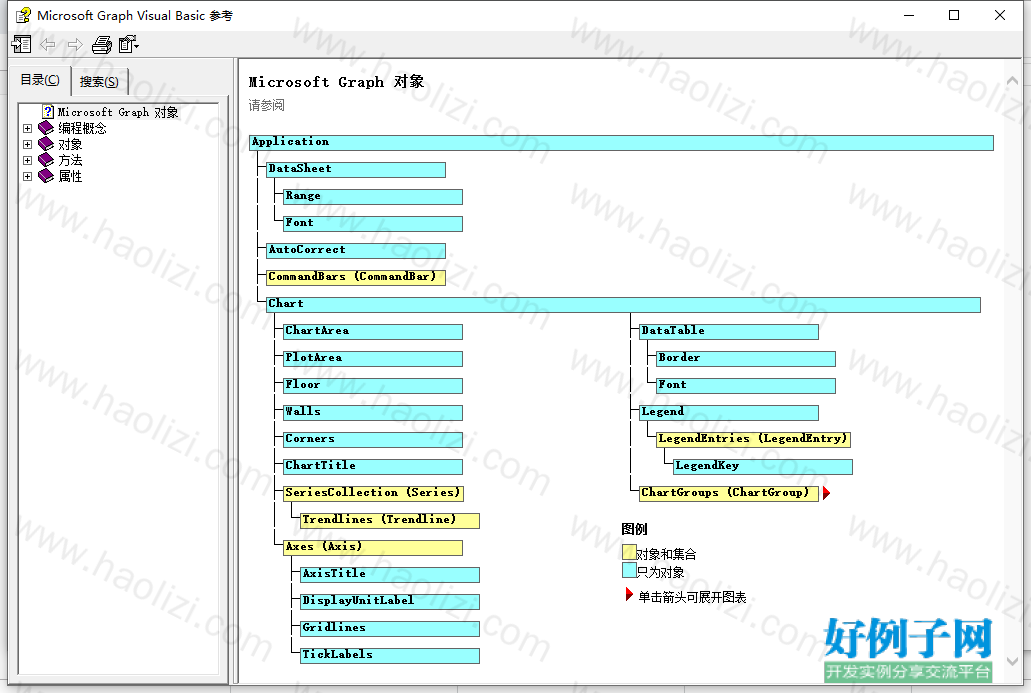Open the Floor object box
Image resolution: width=1031 pixels, height=693 pixels.
click(373, 385)
